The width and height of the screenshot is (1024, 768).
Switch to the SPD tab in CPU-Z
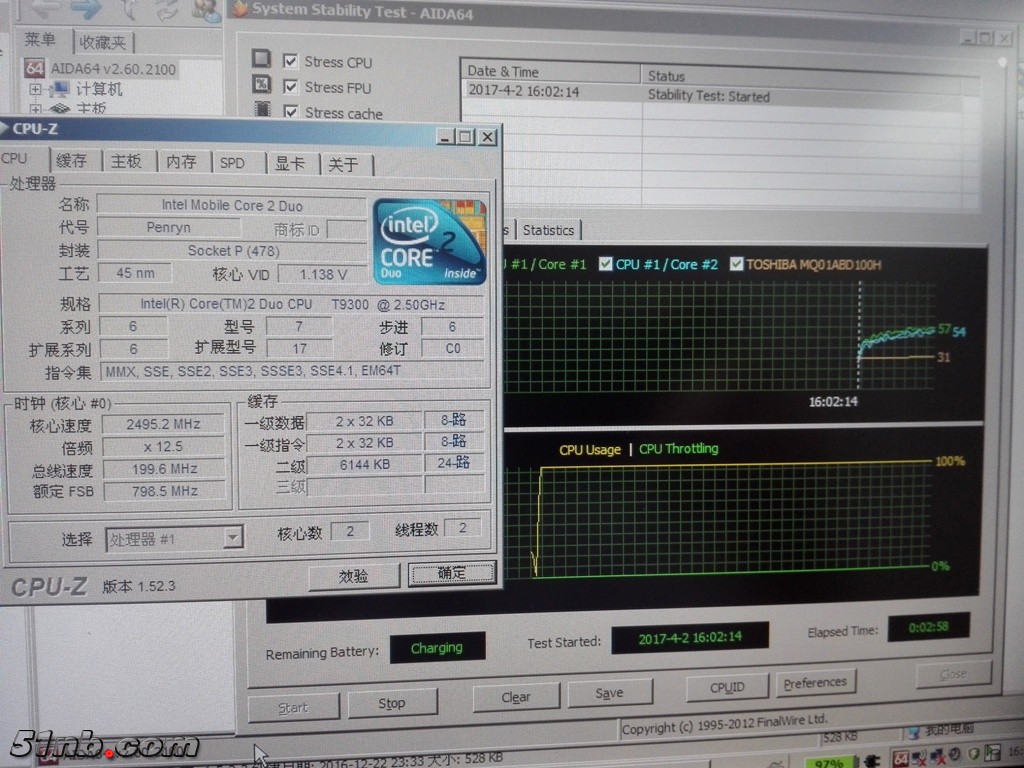[x=232, y=162]
